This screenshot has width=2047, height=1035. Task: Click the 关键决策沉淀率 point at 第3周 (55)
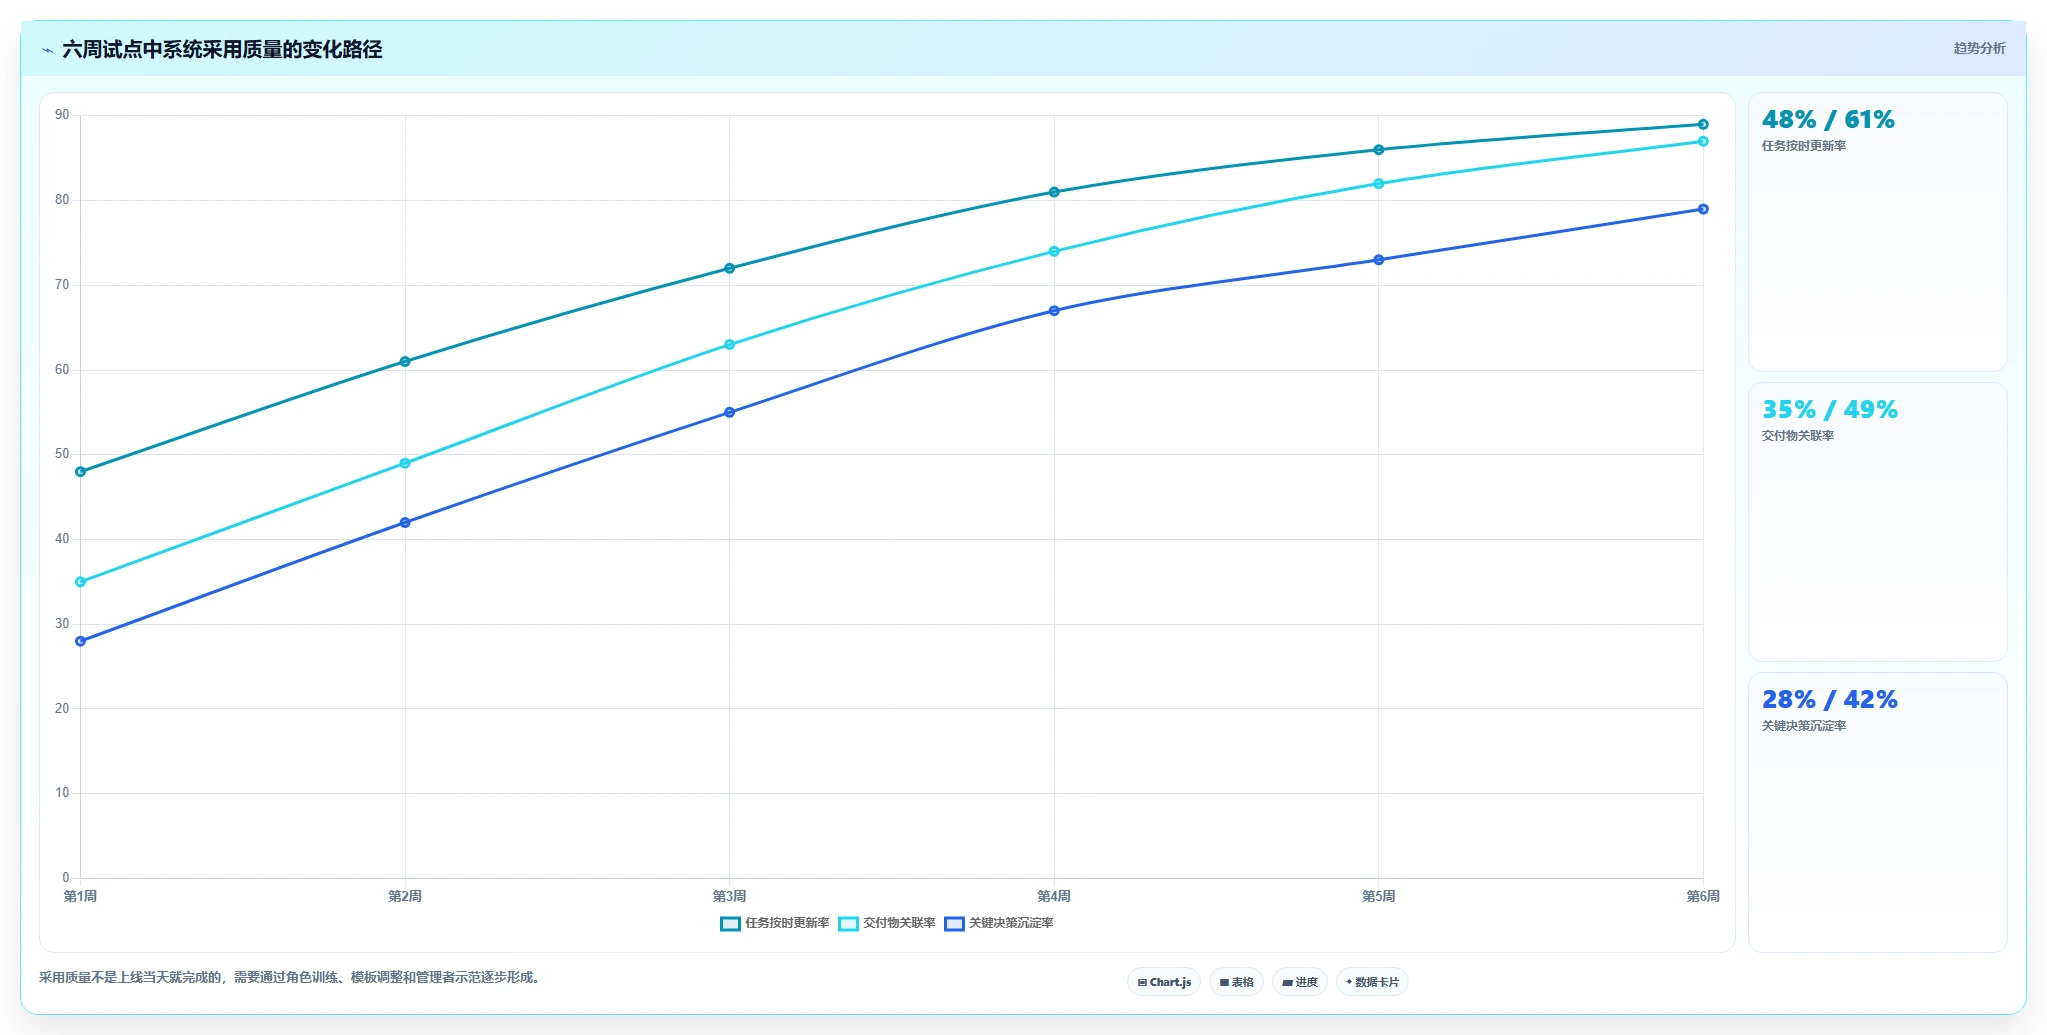[729, 412]
